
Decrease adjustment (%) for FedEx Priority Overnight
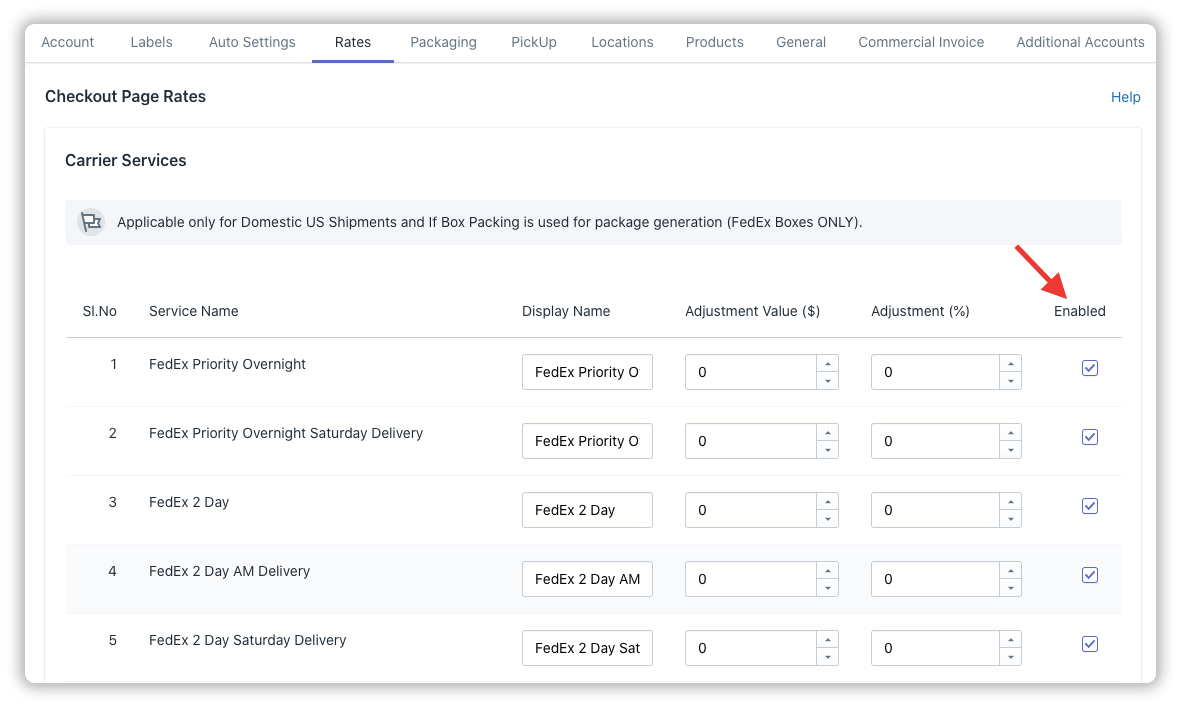click(x=1010, y=381)
